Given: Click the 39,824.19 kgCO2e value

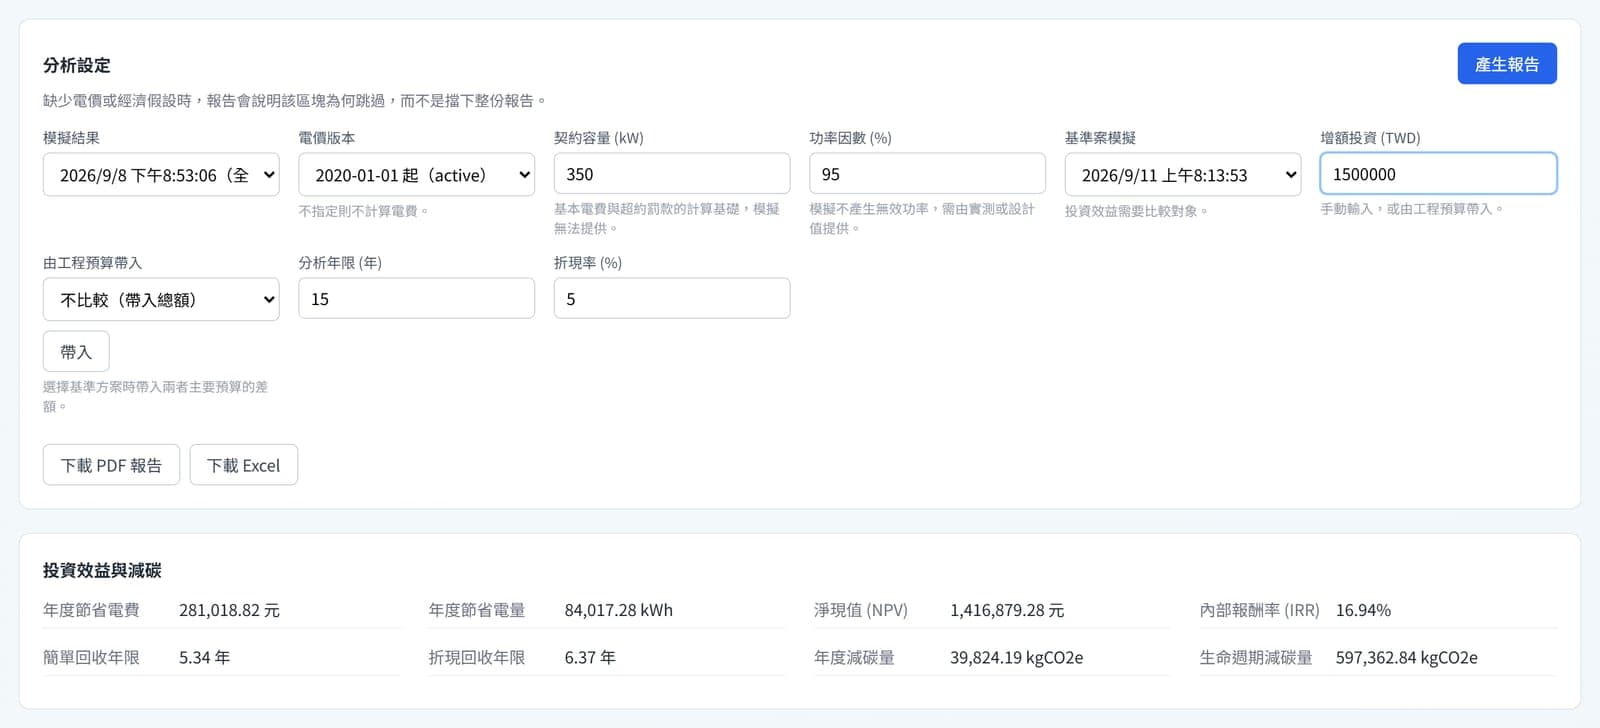Looking at the screenshot, I should click(x=1017, y=658).
